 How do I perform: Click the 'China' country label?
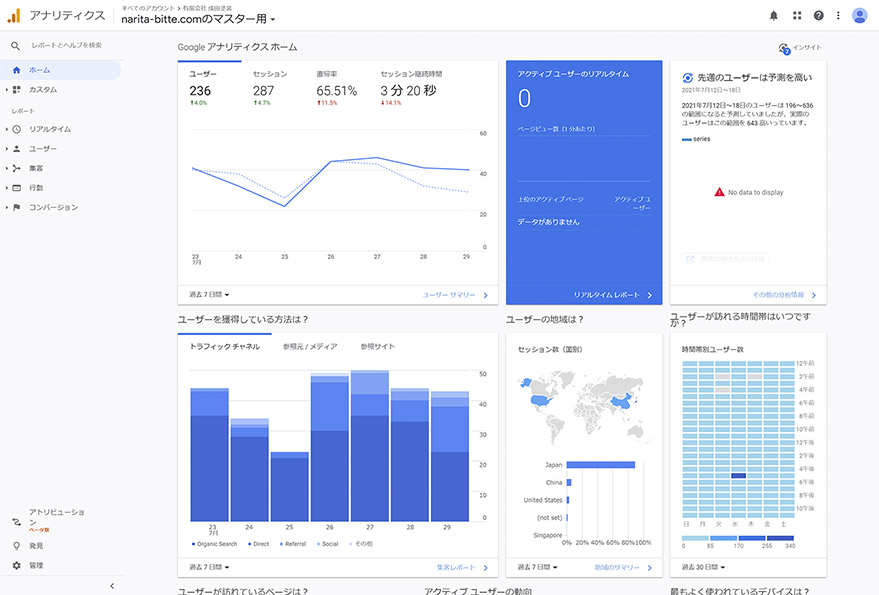[554, 482]
